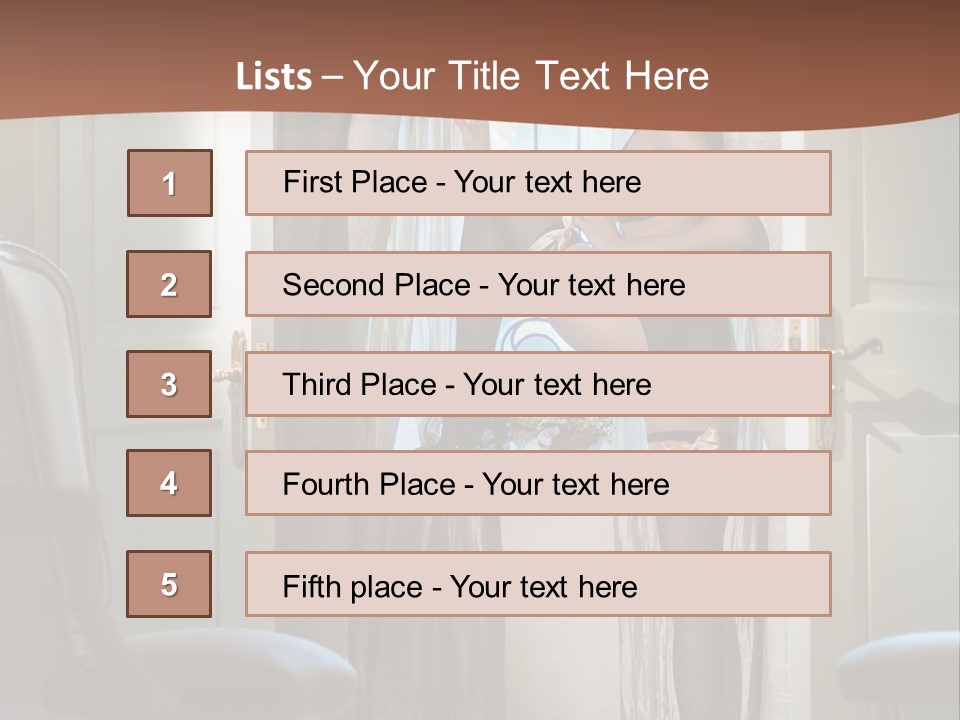Click the window behind the header wave

pos(560,135)
